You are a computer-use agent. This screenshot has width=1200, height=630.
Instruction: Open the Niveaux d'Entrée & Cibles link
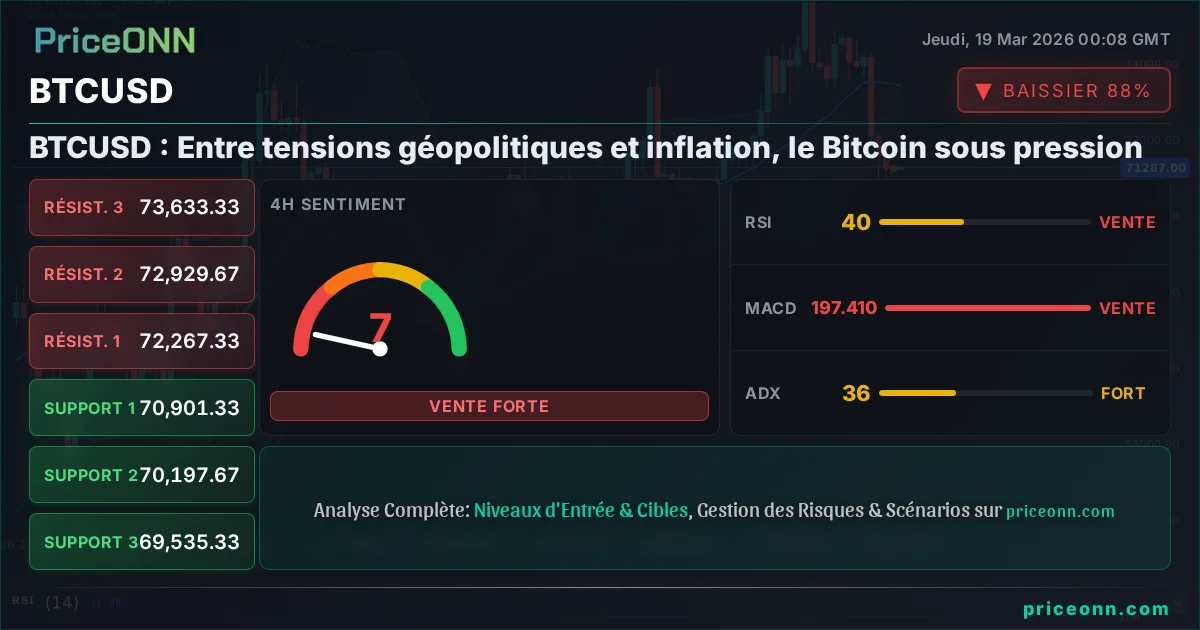[x=581, y=510]
